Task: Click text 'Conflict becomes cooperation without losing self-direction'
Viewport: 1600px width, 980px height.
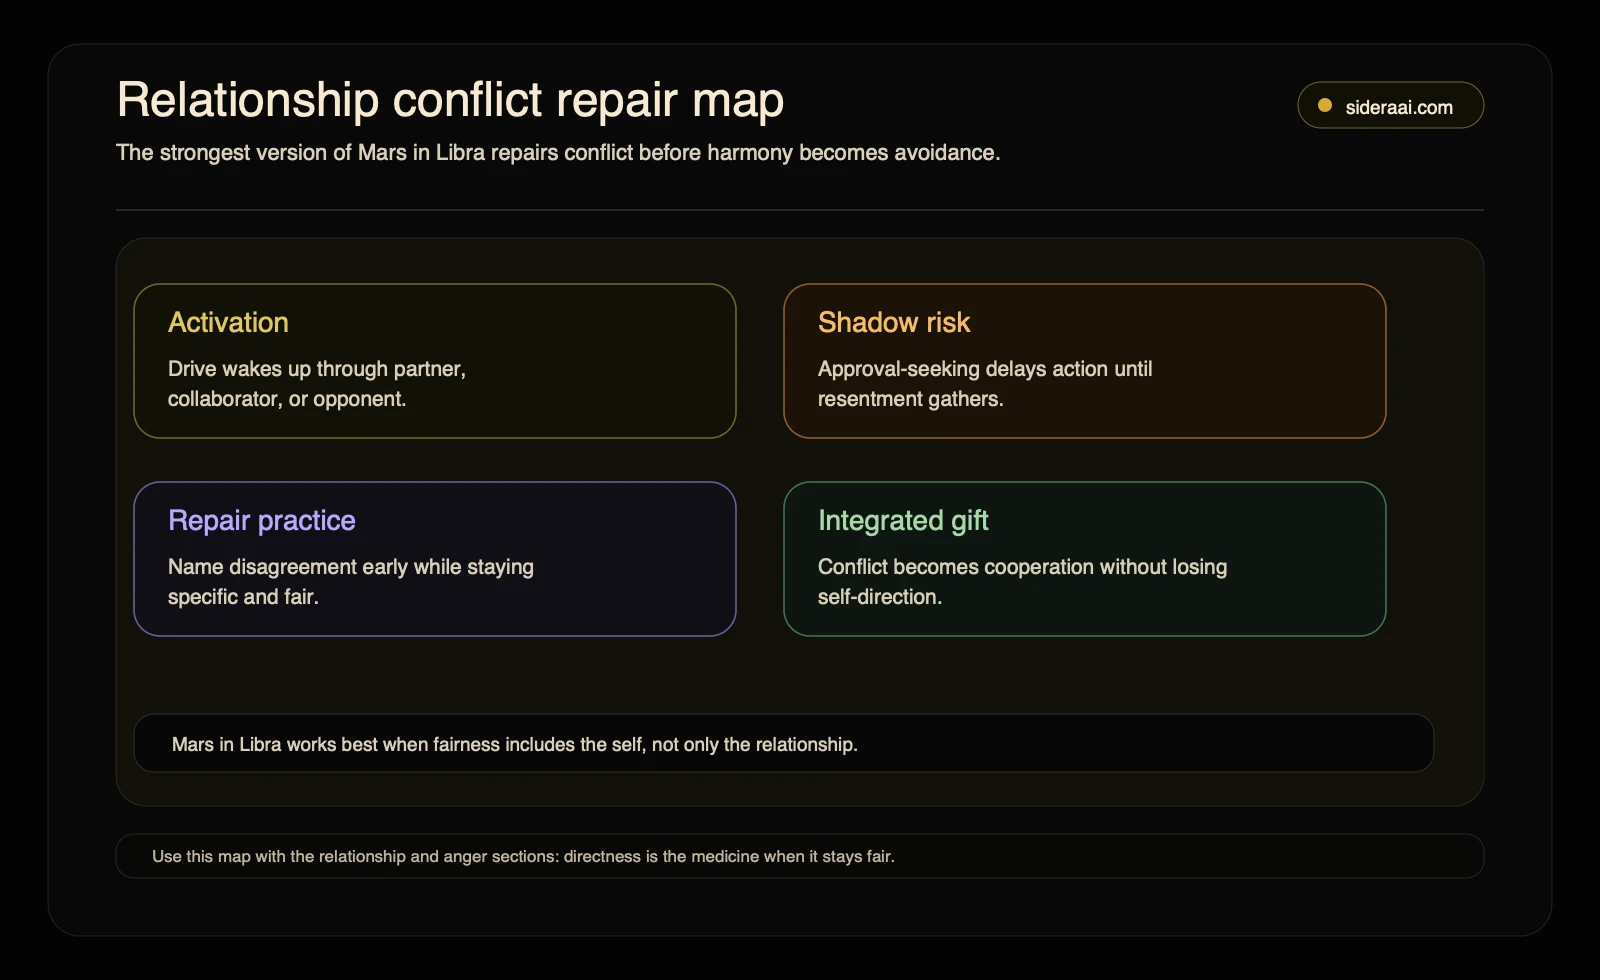Action: coord(1022,582)
